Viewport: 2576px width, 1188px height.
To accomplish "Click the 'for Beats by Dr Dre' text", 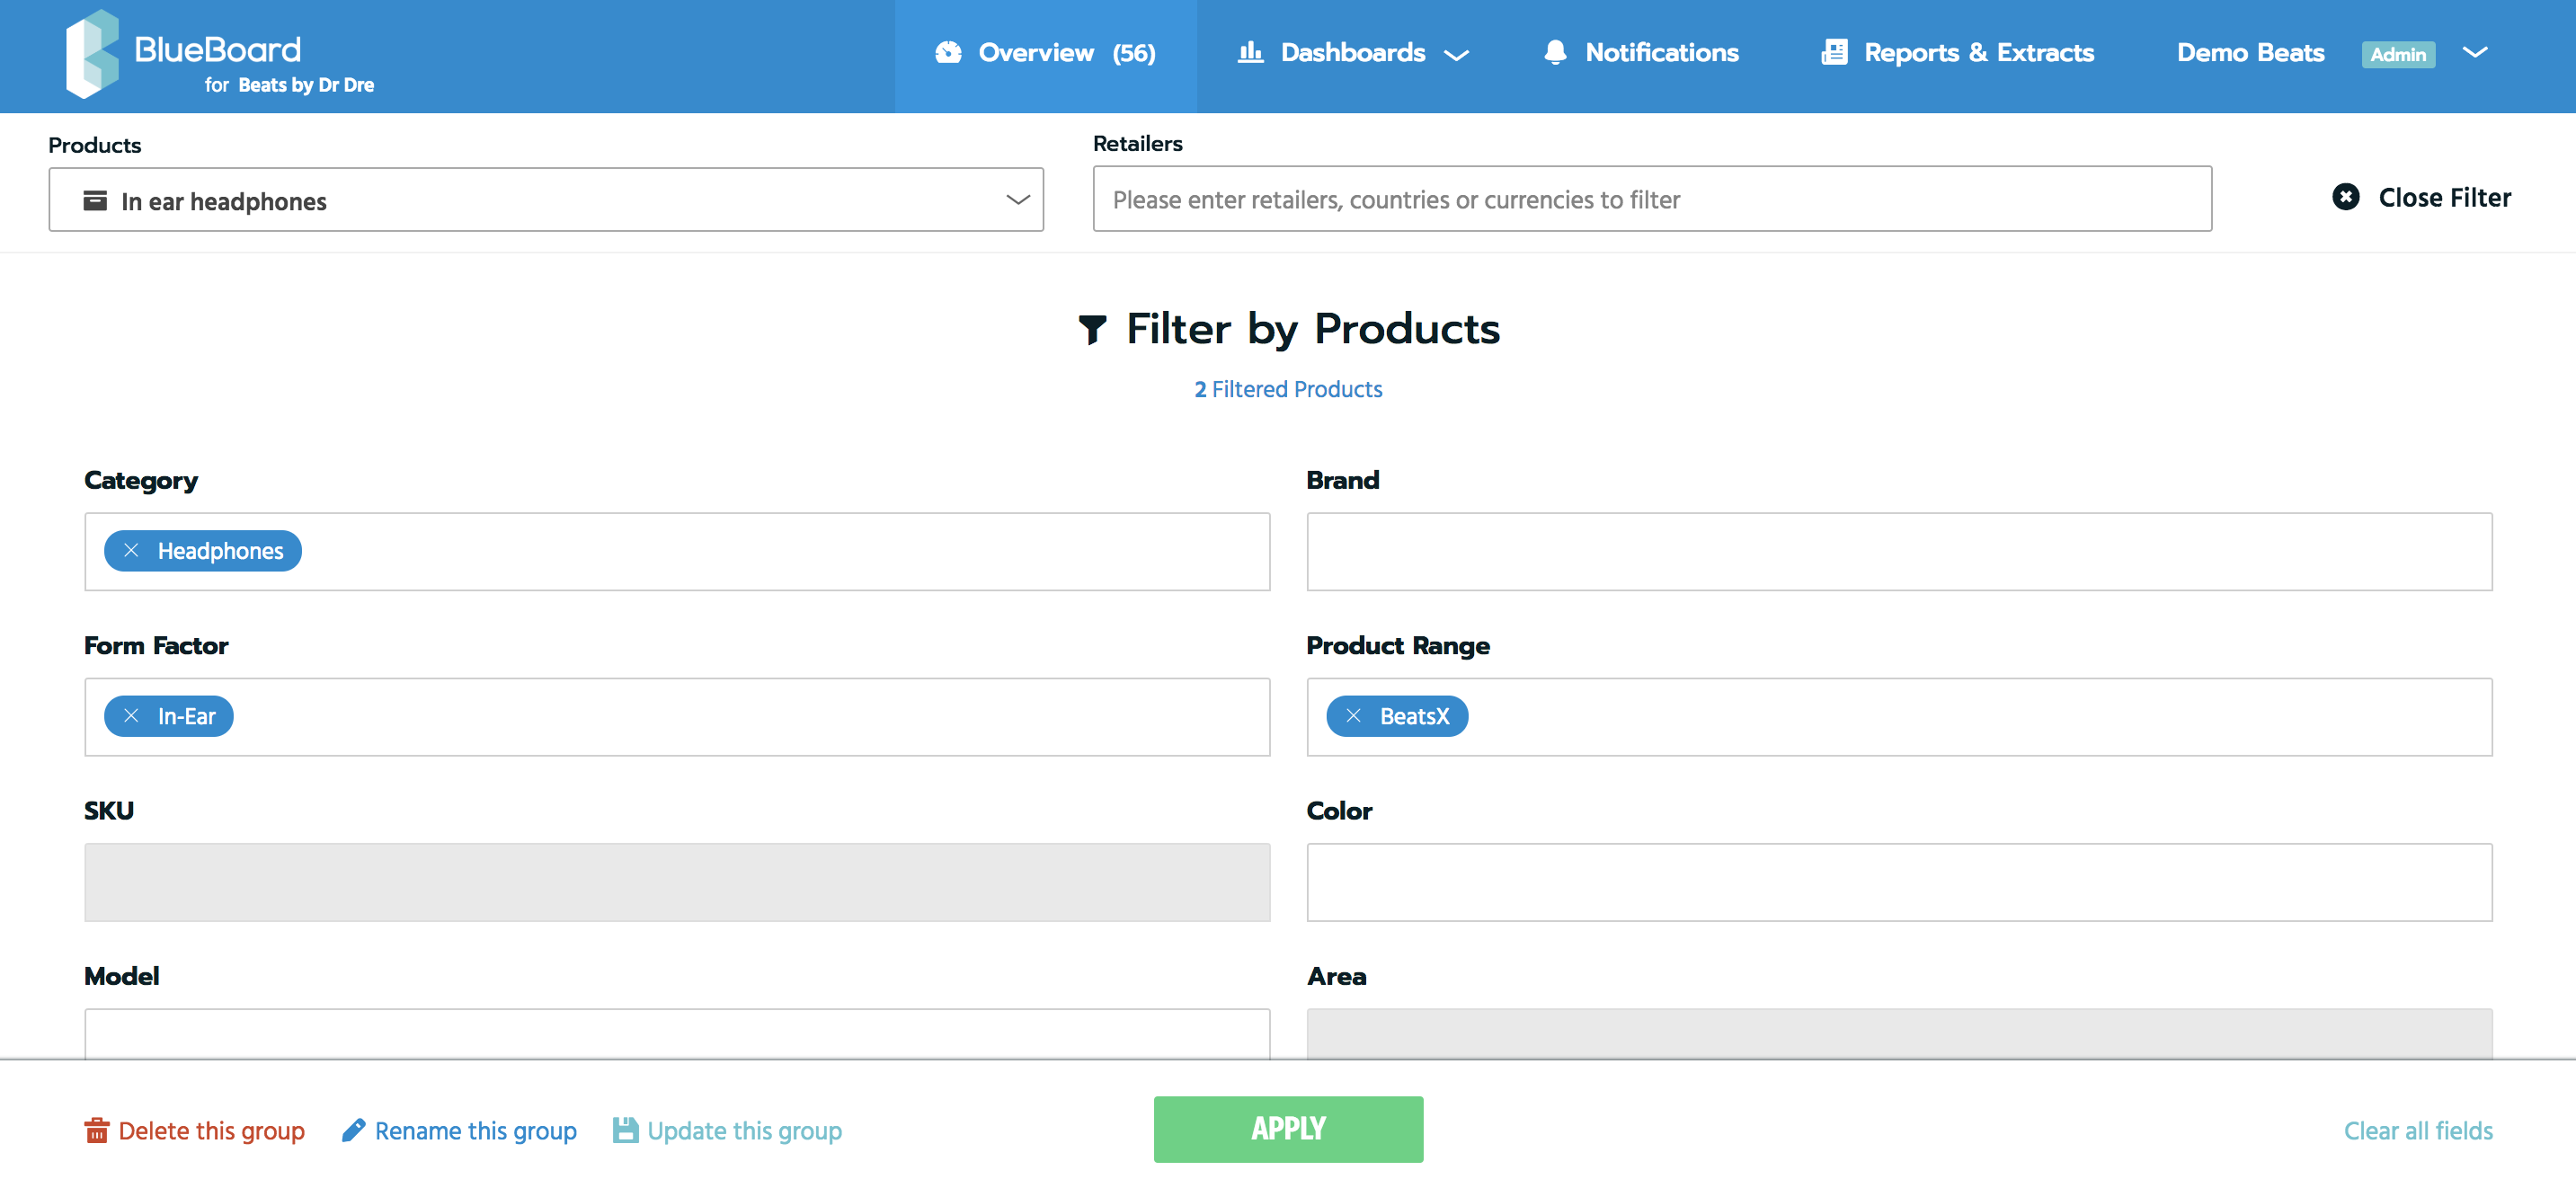I will [x=289, y=85].
